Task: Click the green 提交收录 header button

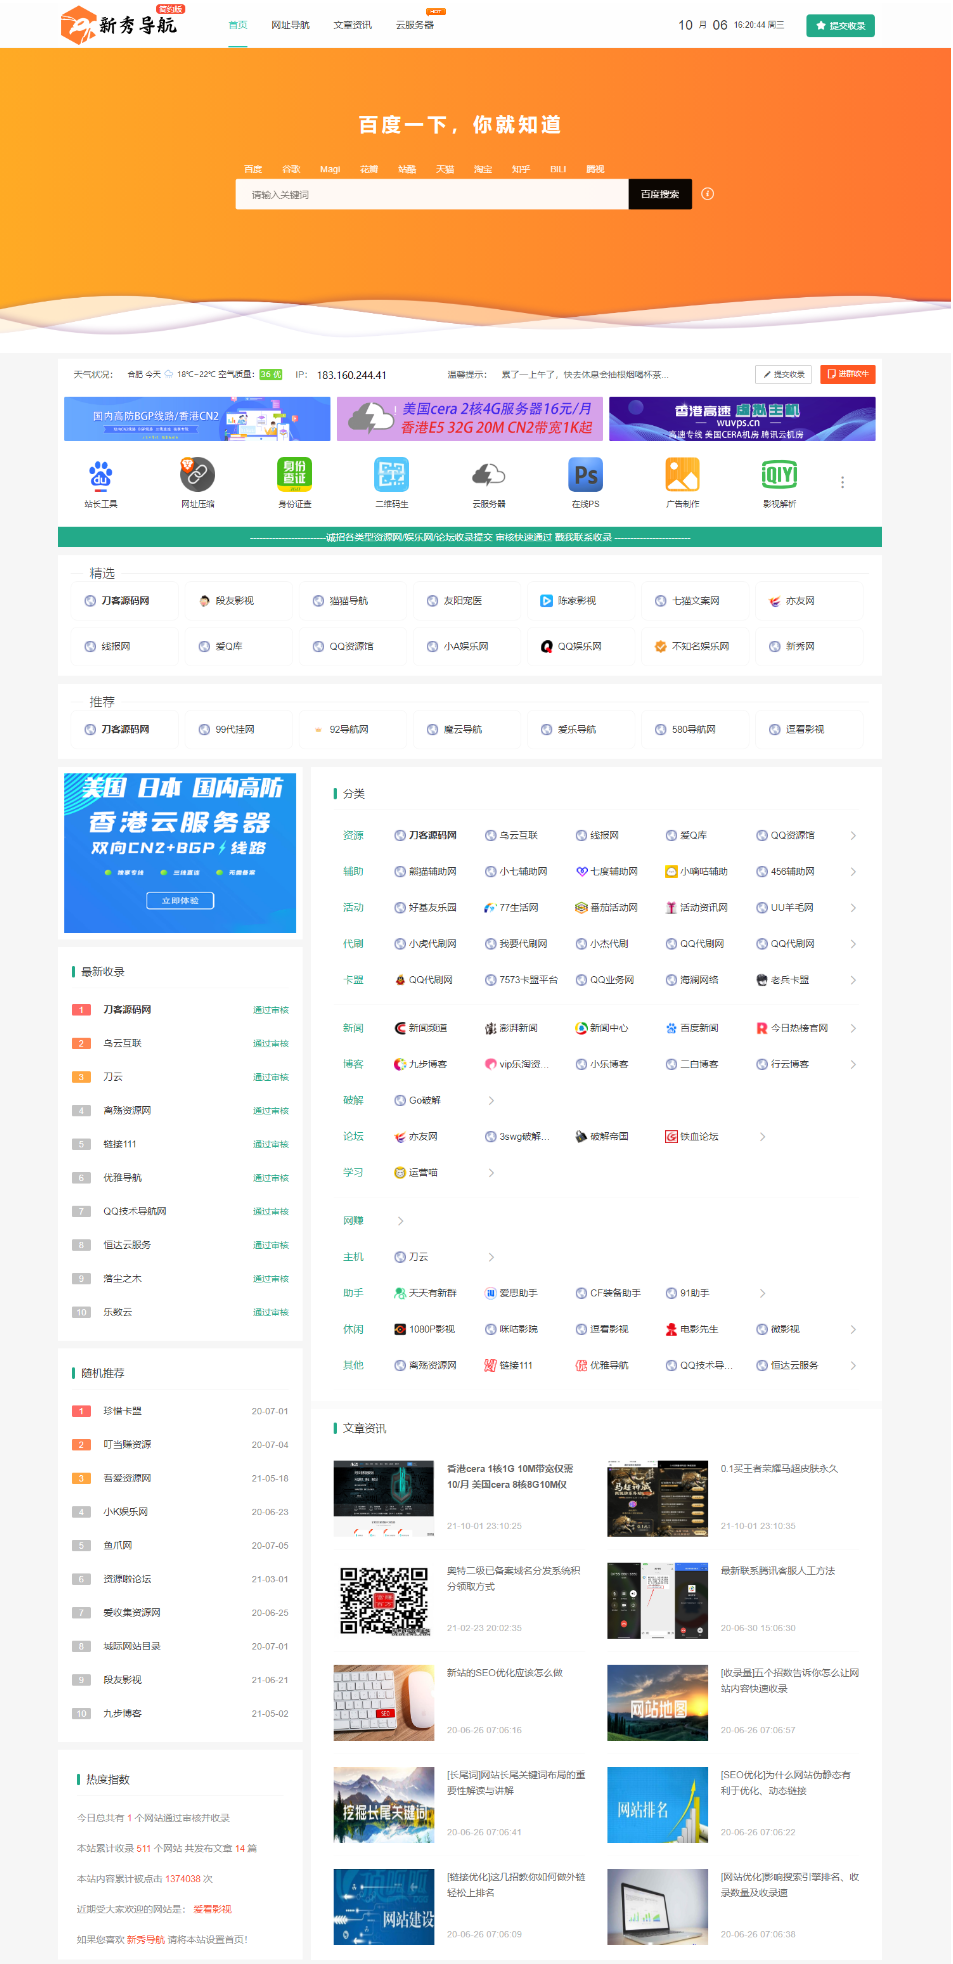Action: point(840,26)
